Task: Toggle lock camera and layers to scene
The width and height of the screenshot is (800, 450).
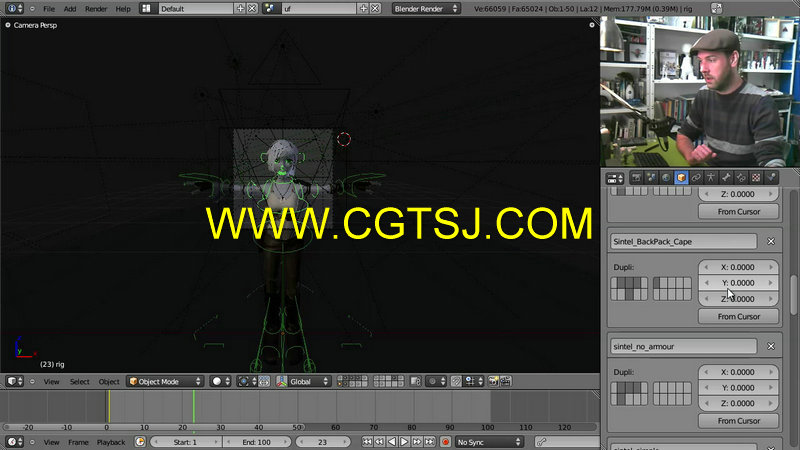Action: pyautogui.click(x=416, y=381)
